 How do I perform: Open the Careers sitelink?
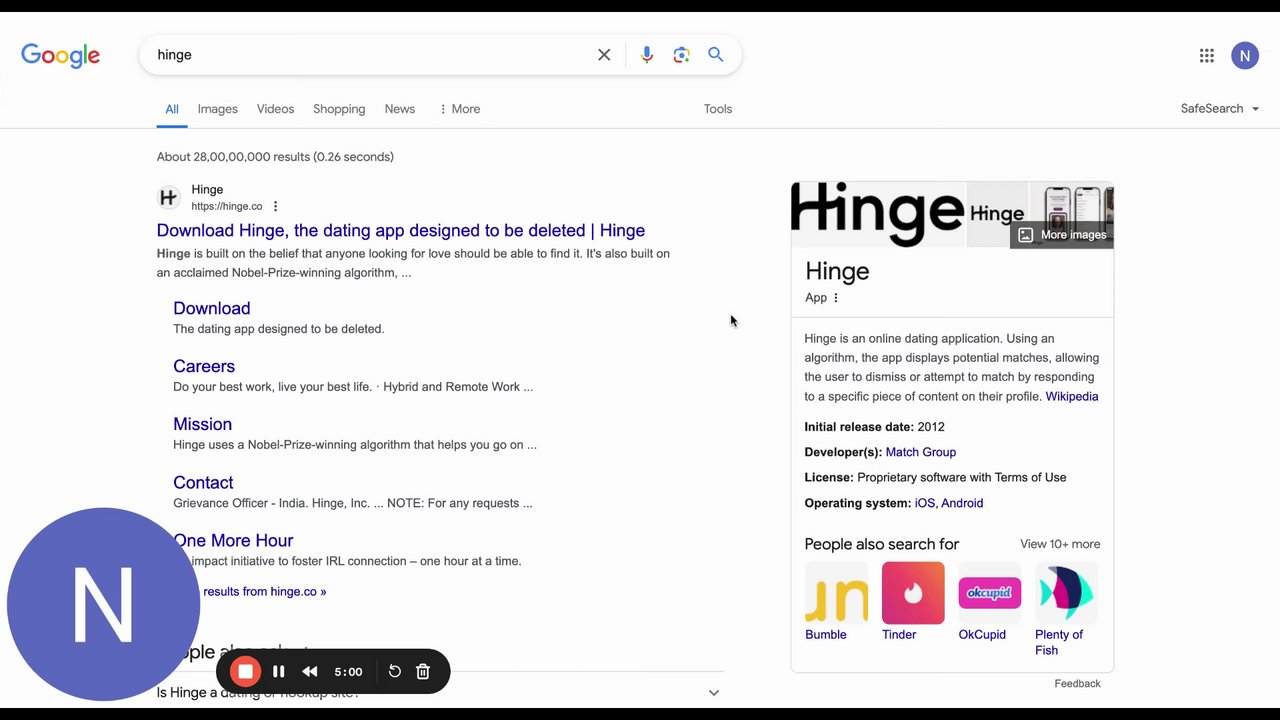[204, 367]
